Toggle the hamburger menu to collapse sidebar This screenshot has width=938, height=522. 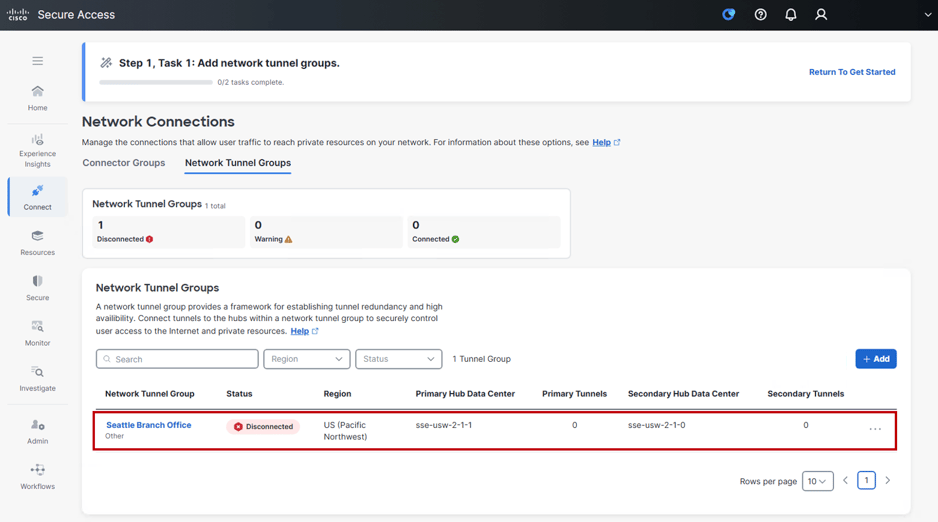pyautogui.click(x=37, y=61)
